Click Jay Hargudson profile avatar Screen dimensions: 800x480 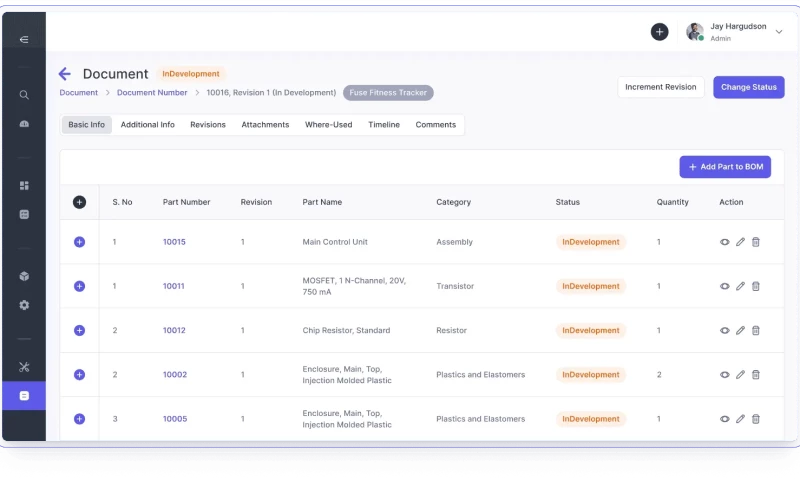(694, 32)
